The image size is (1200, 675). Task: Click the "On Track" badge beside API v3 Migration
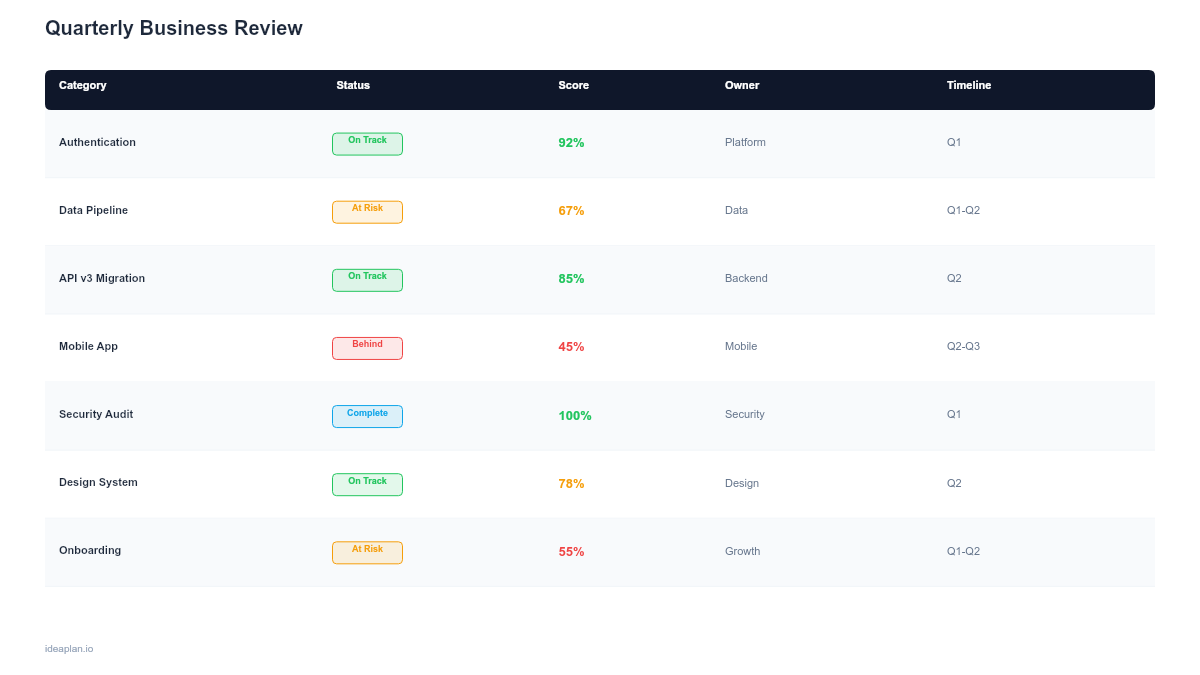coord(367,280)
